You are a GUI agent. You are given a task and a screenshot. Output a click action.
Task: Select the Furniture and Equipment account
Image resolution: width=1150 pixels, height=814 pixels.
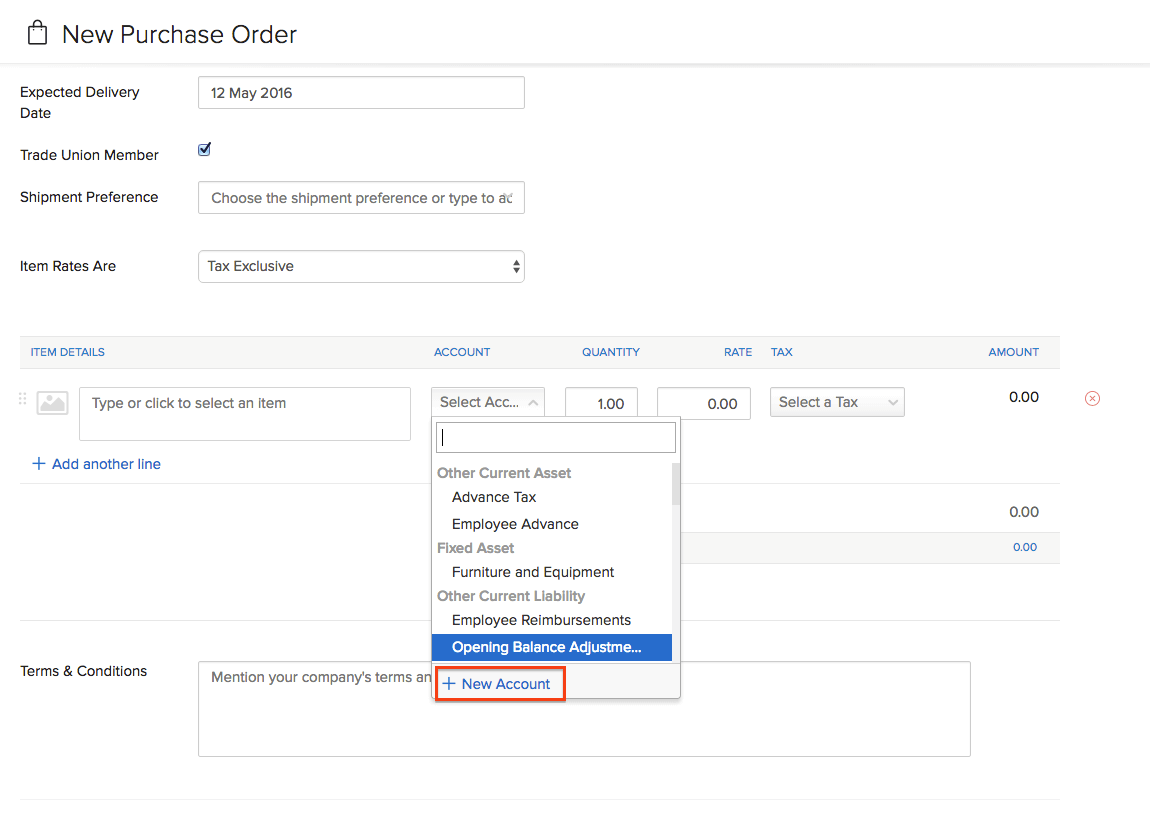pos(531,572)
